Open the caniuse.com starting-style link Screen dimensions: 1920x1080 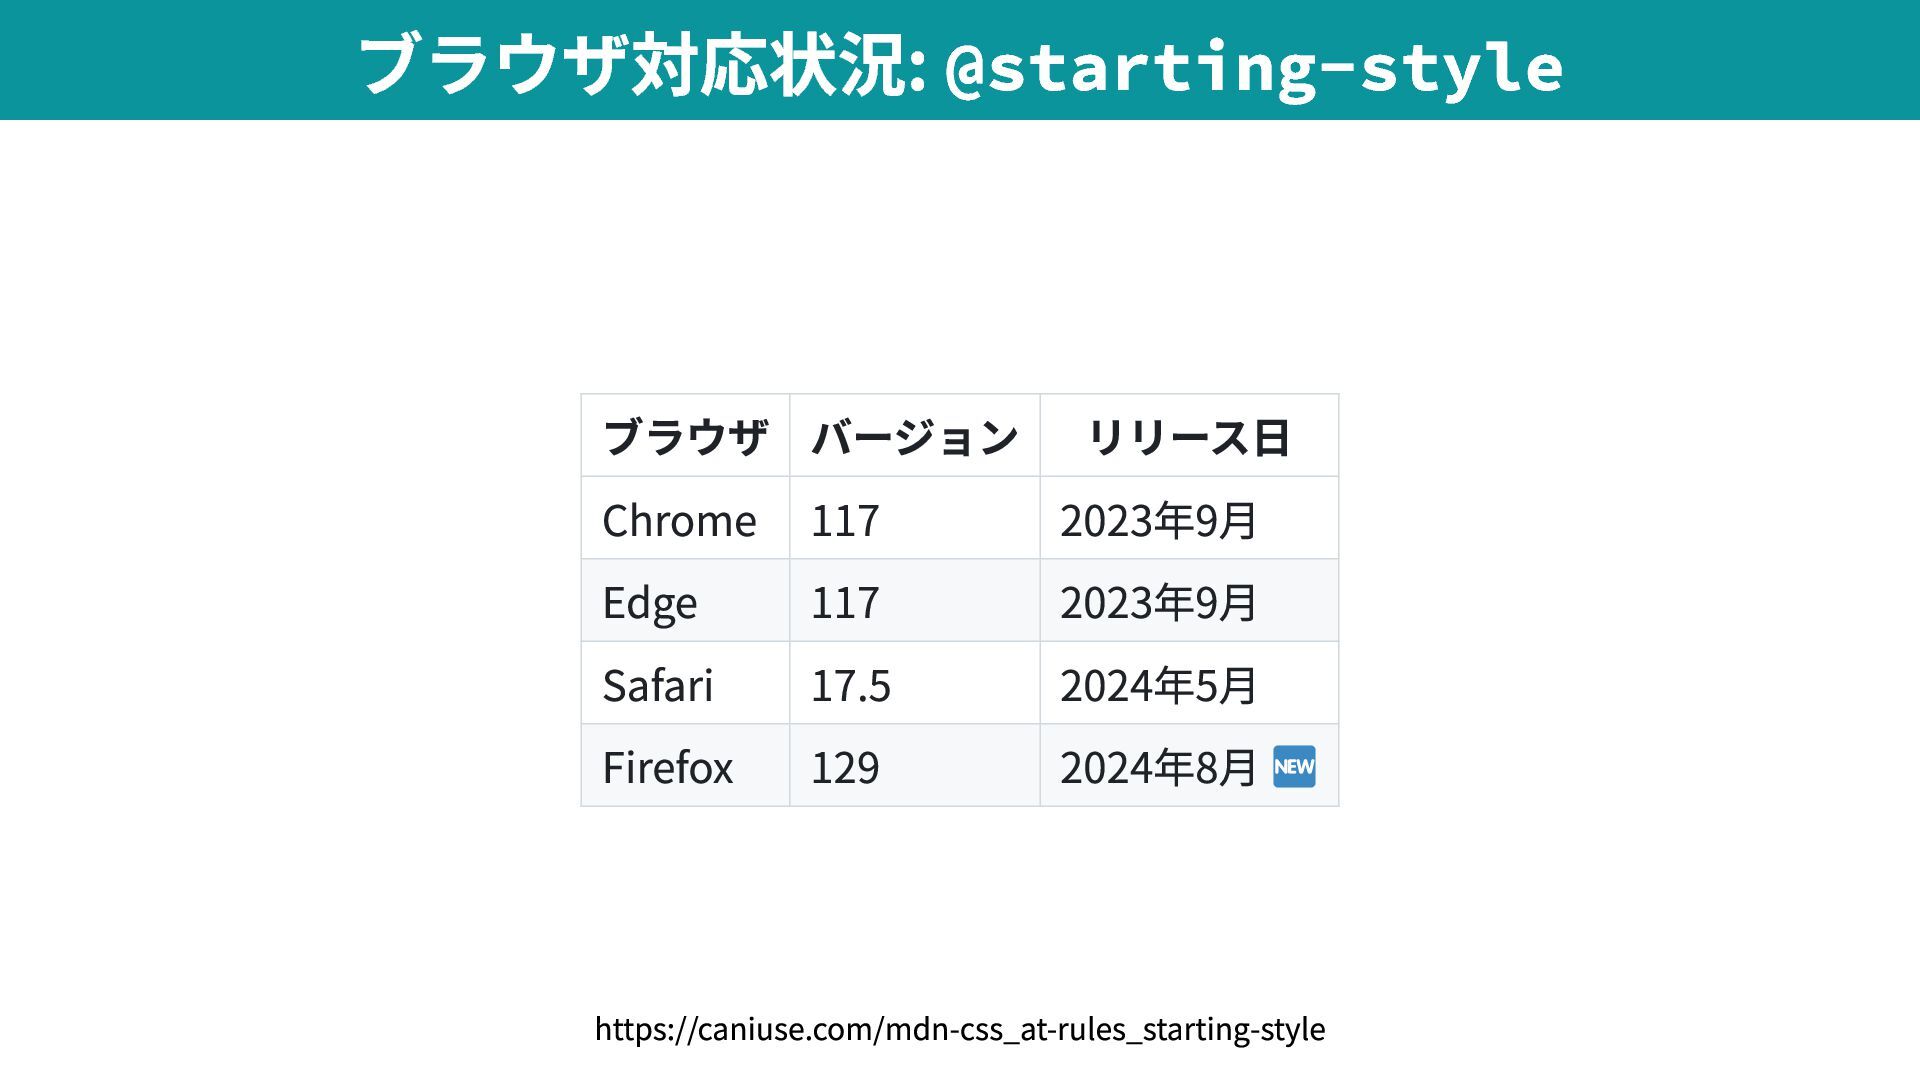tap(959, 1028)
